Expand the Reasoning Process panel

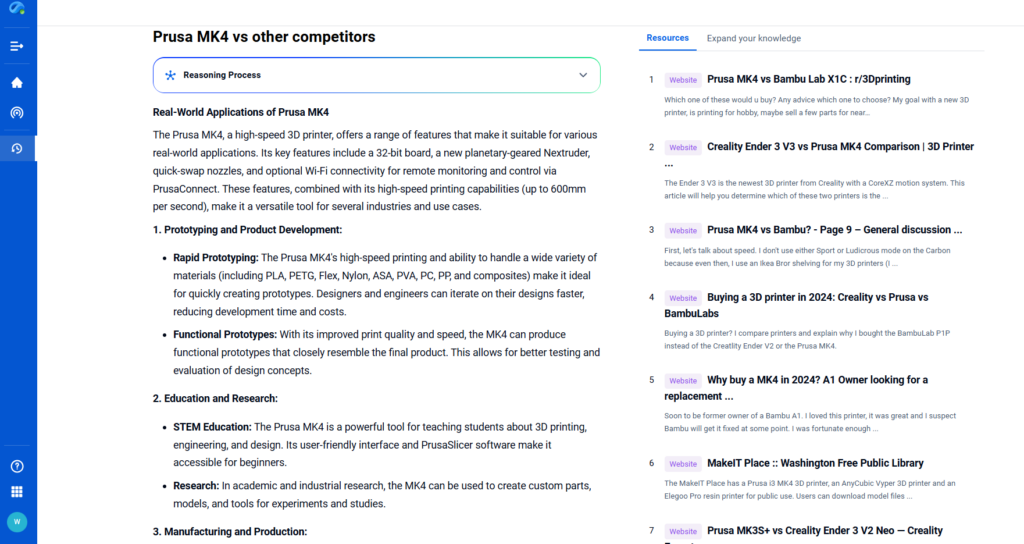pos(376,75)
